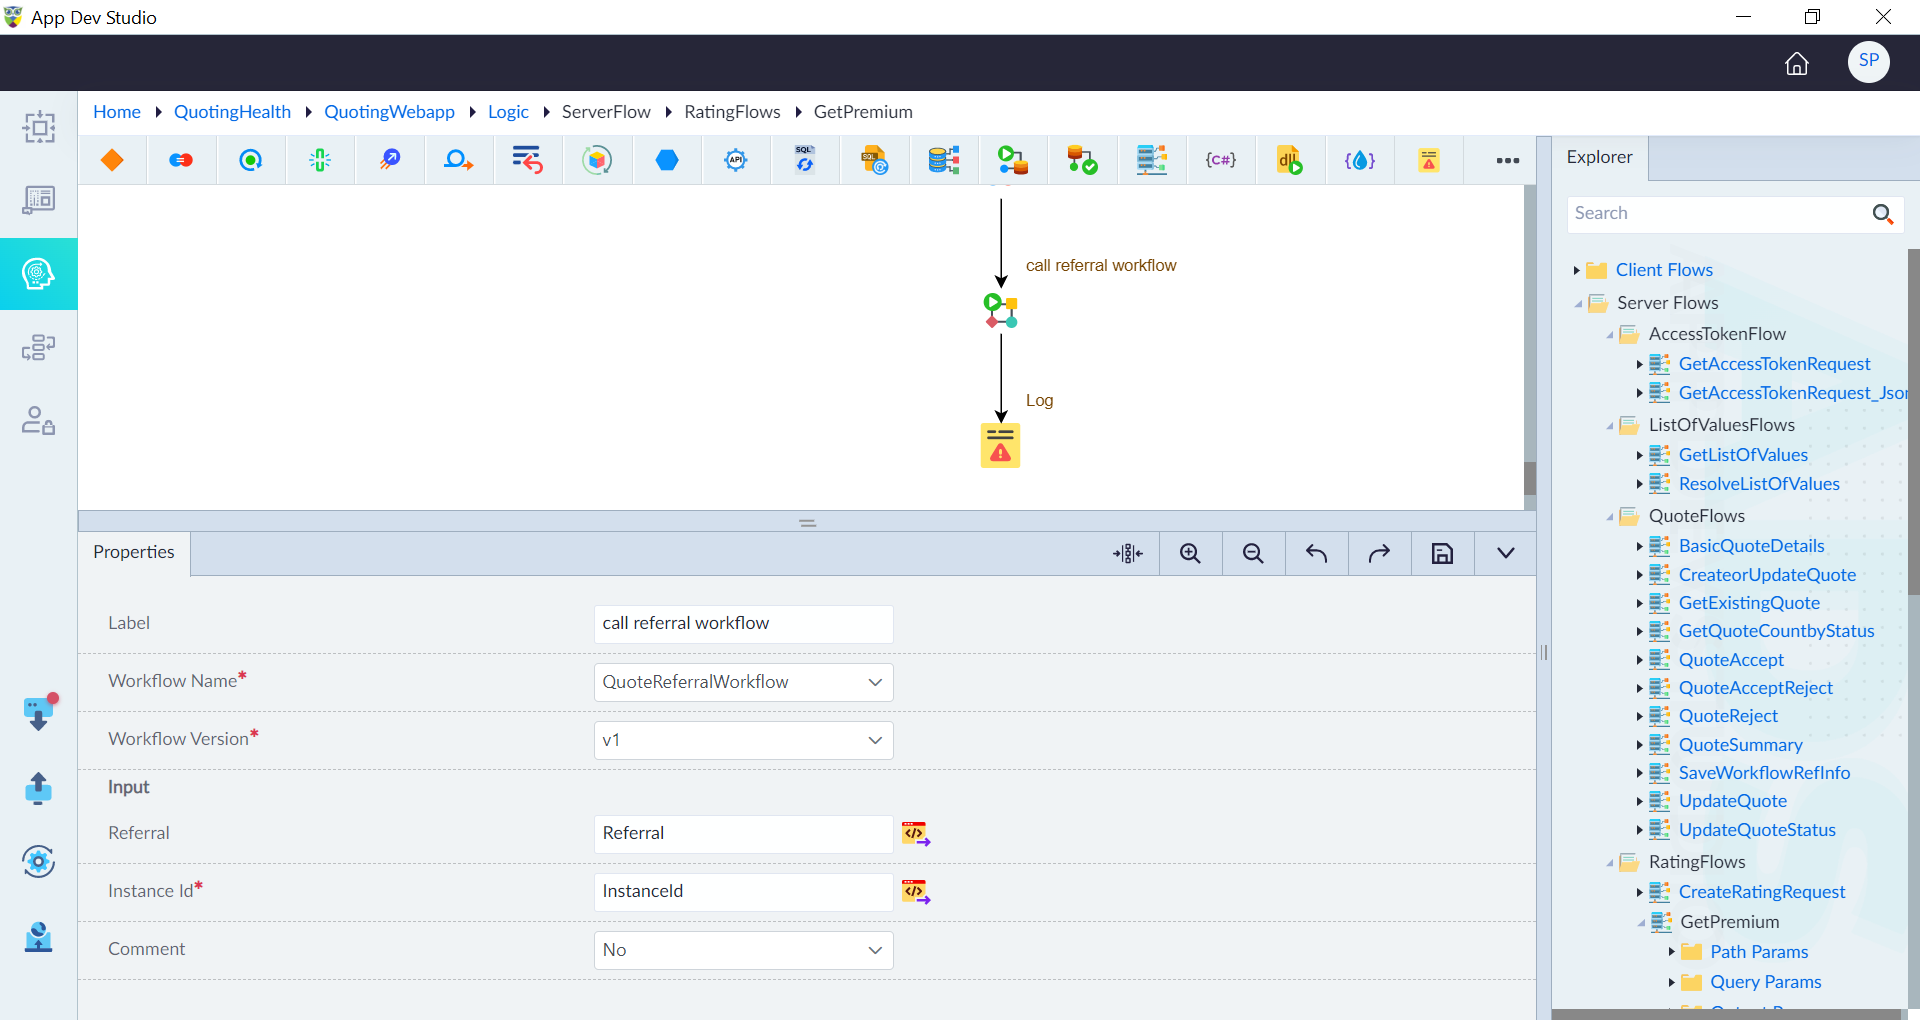Collapse the QuoteFlows folder
This screenshot has width=1920, height=1020.
pyautogui.click(x=1610, y=517)
